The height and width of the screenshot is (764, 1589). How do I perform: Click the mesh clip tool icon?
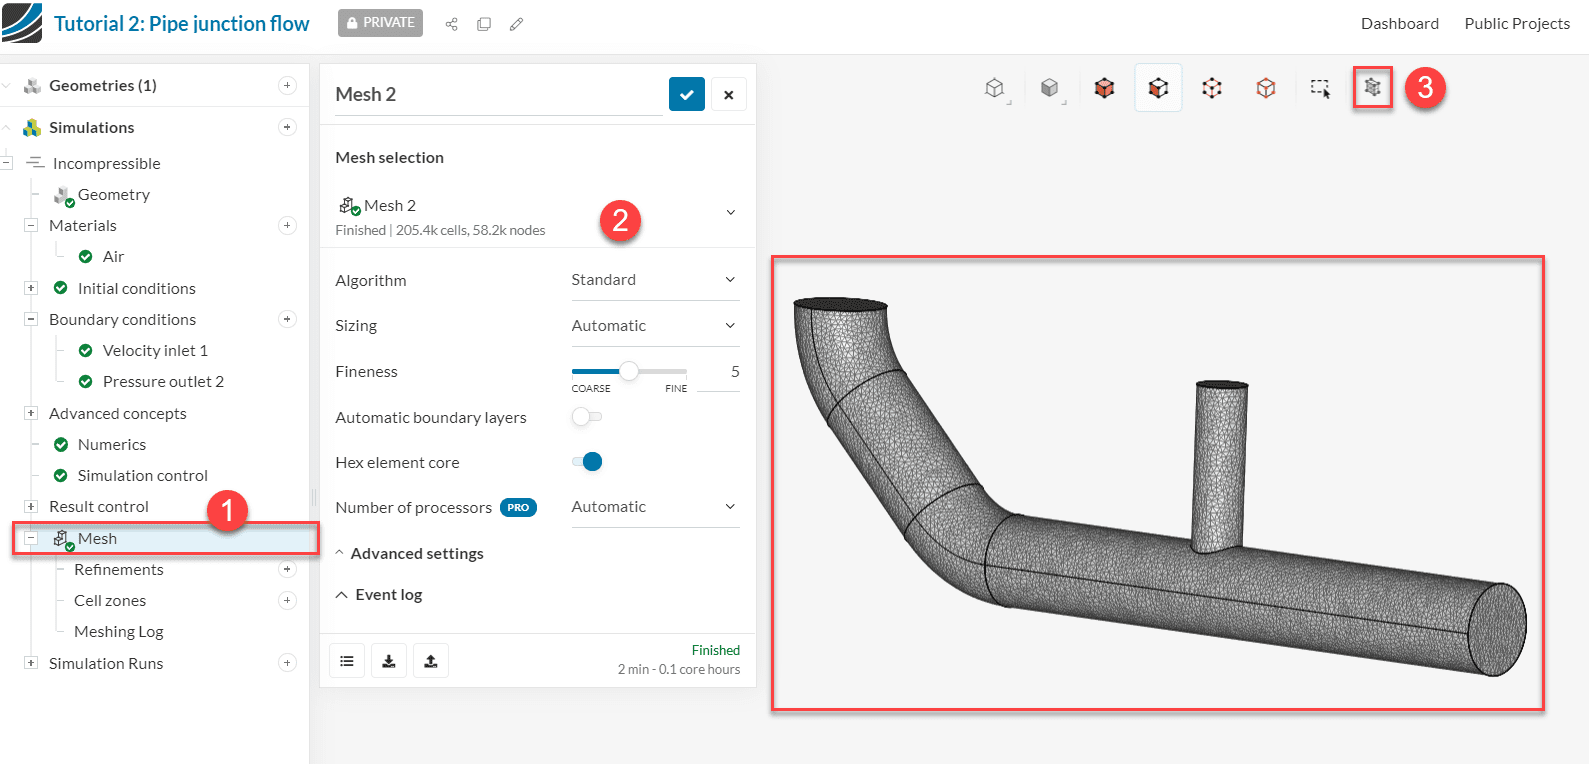[x=1372, y=88]
